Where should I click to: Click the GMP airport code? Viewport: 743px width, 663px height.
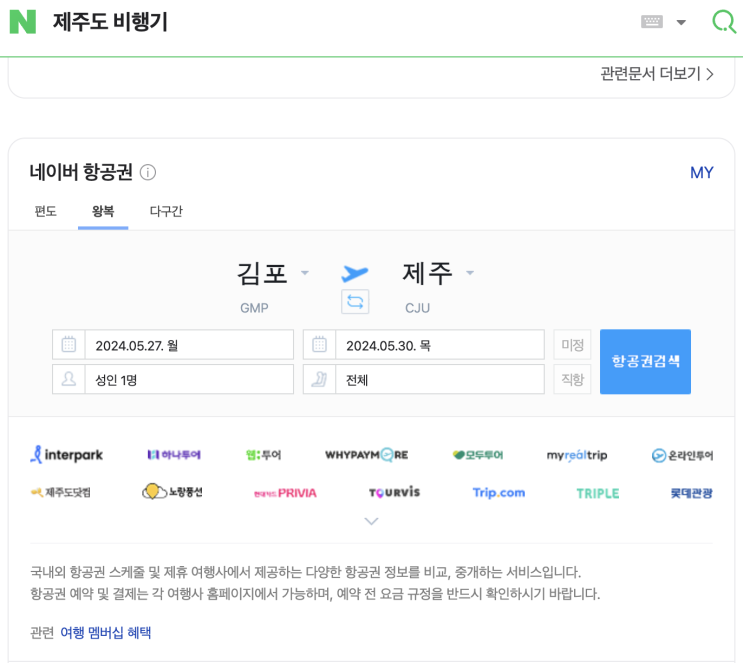pyautogui.click(x=254, y=308)
